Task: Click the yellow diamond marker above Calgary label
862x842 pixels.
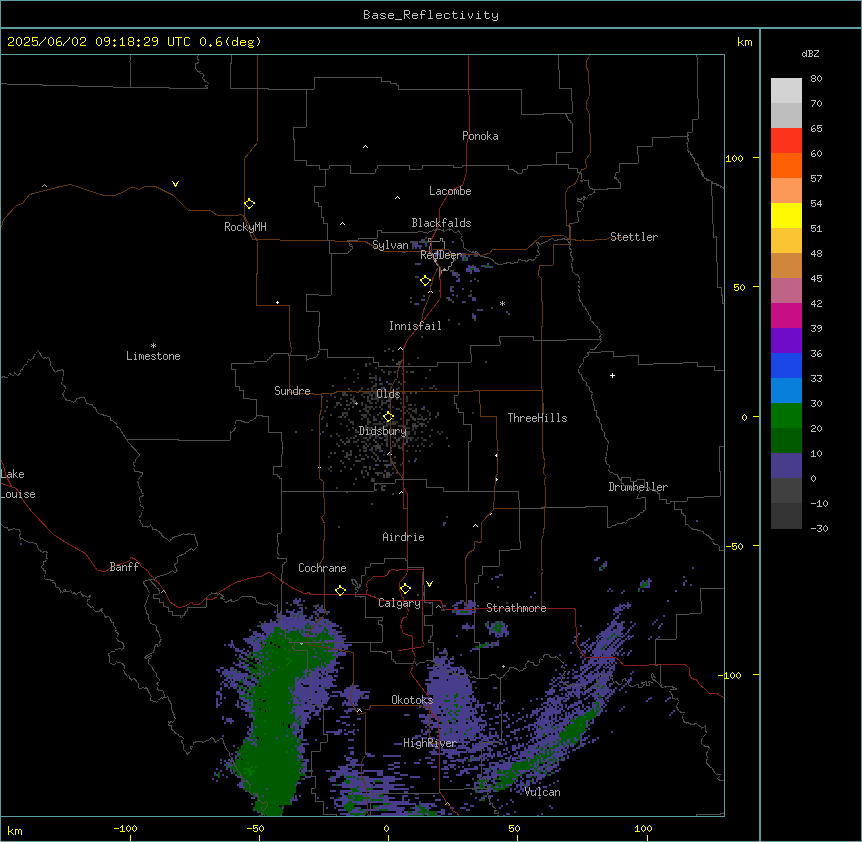Action: [405, 589]
